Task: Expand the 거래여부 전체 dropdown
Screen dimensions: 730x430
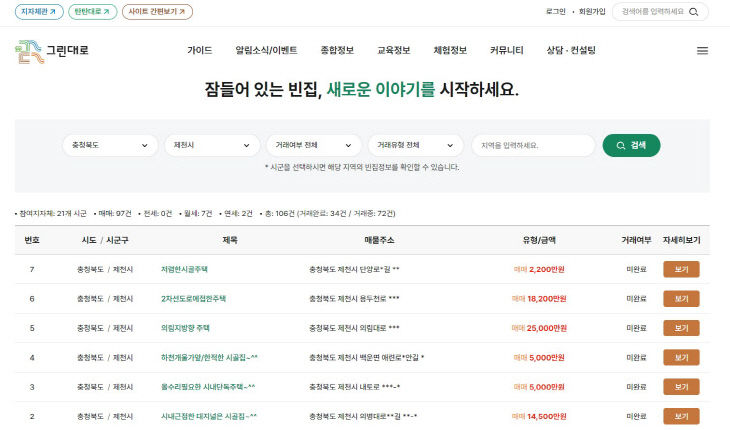Action: (x=314, y=145)
